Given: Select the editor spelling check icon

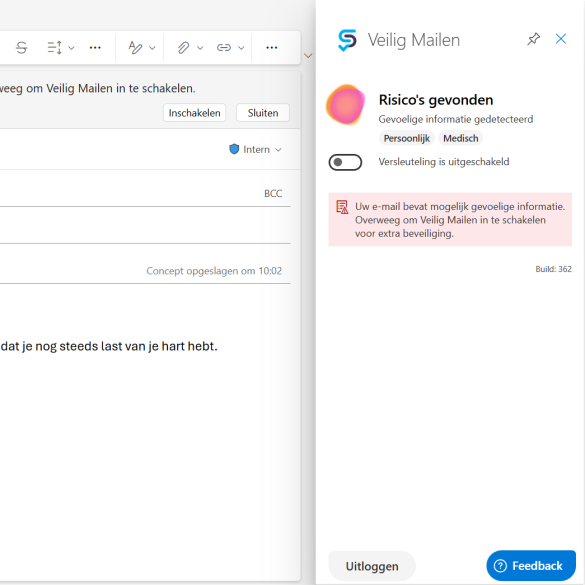Looking at the screenshot, I should 135,47.
